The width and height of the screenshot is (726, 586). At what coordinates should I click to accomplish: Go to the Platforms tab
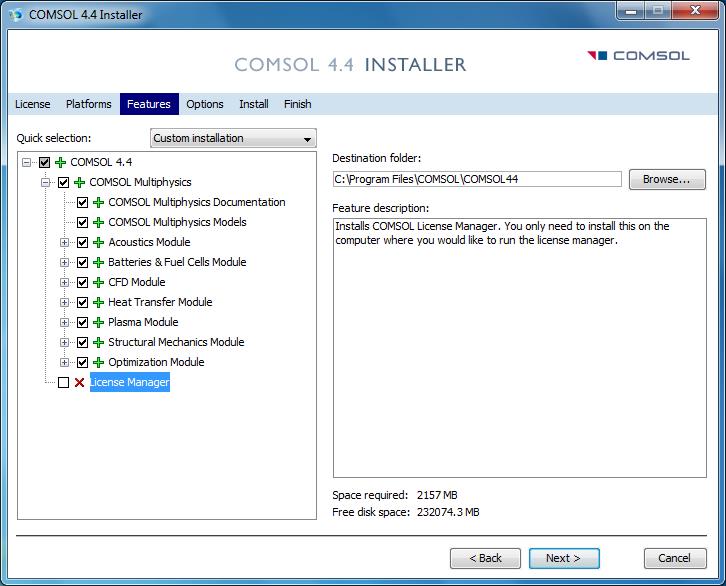tap(88, 104)
